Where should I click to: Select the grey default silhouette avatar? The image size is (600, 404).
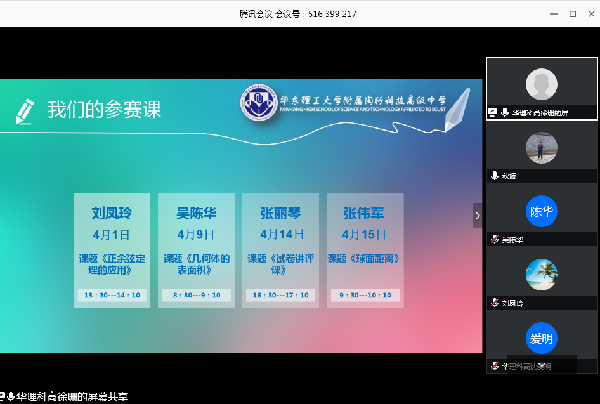point(541,84)
